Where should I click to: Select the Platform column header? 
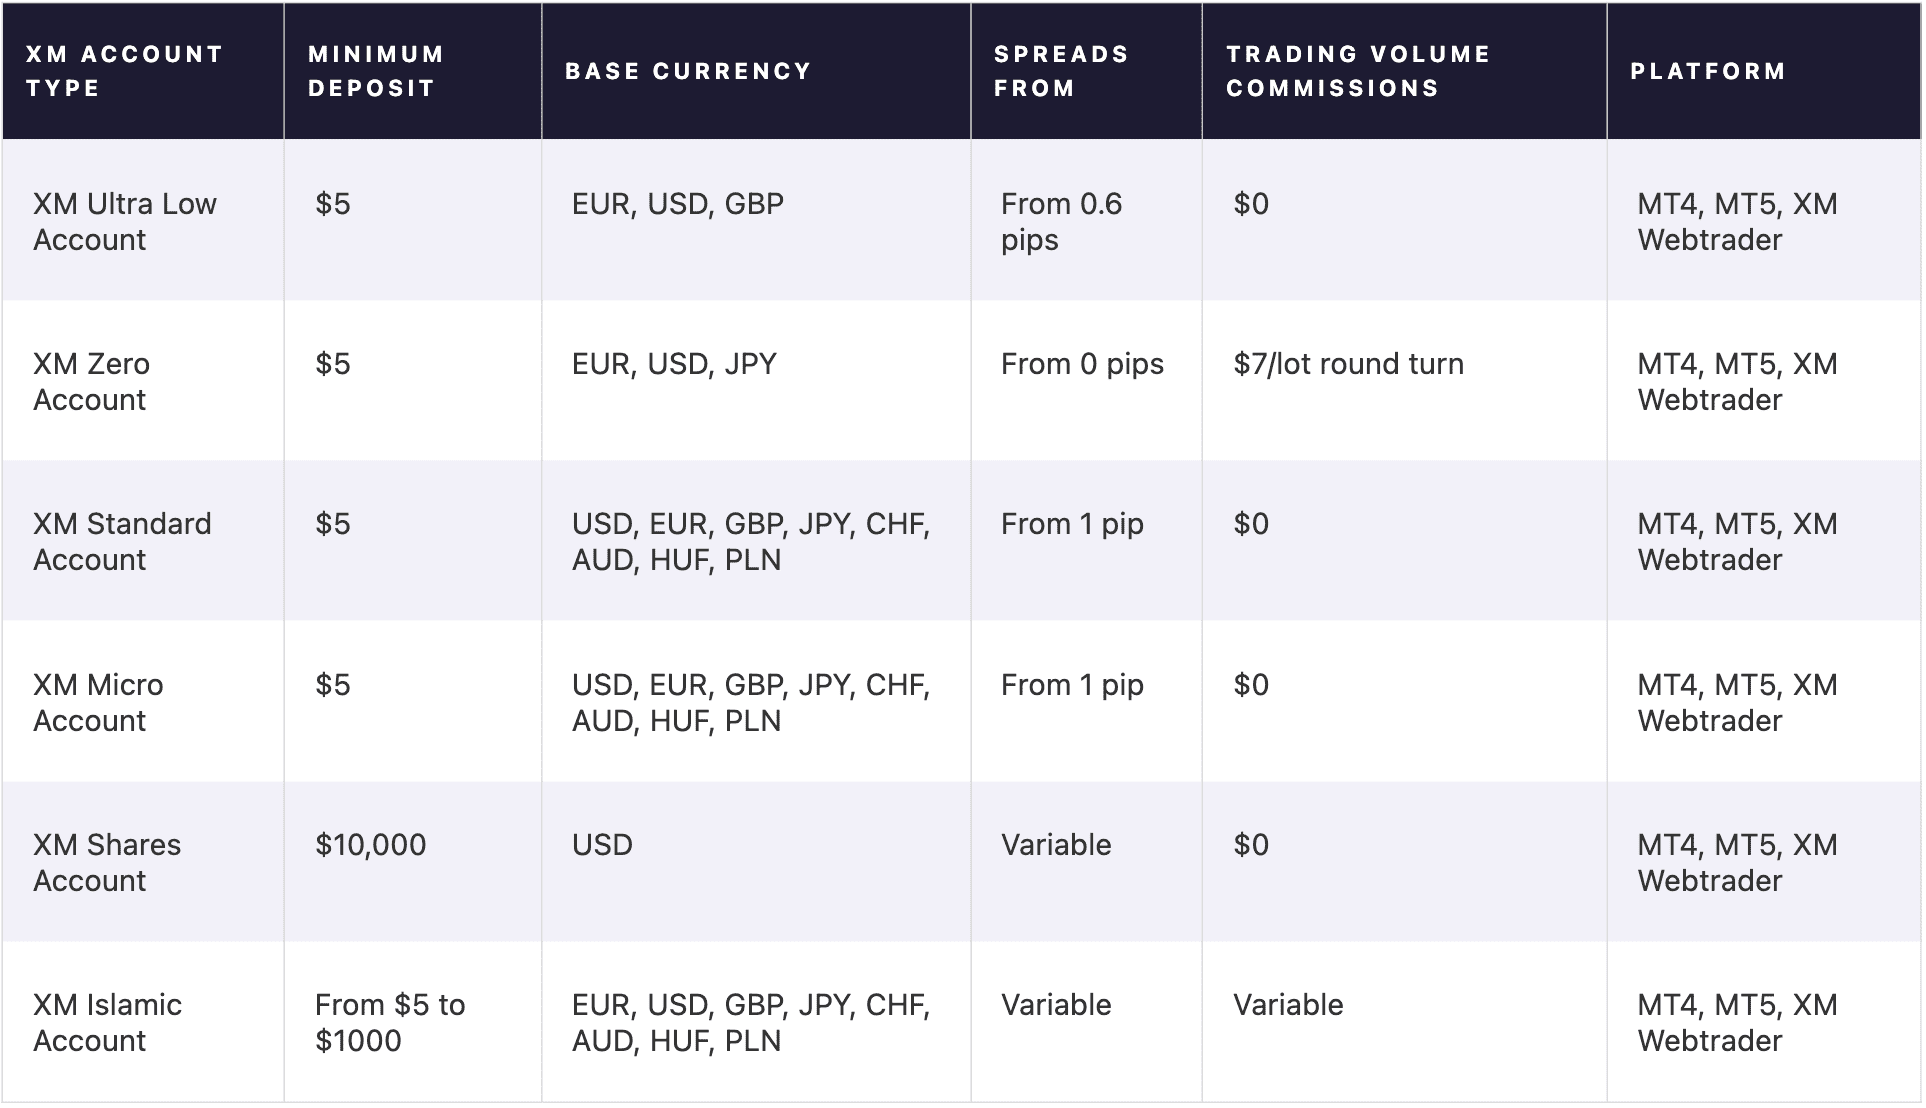click(x=1708, y=71)
